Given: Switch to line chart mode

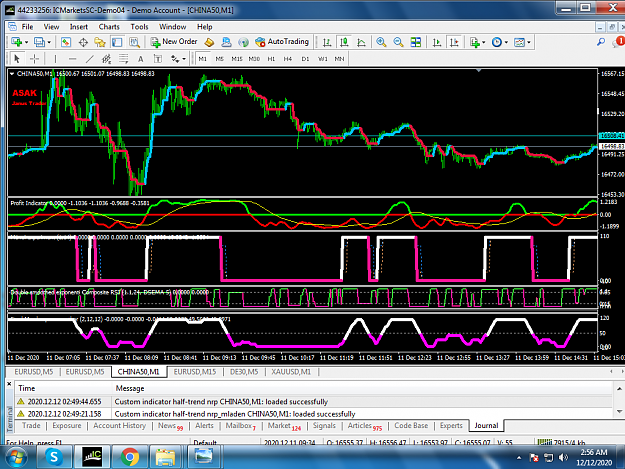Looking at the screenshot, I should pyautogui.click(x=361, y=42).
